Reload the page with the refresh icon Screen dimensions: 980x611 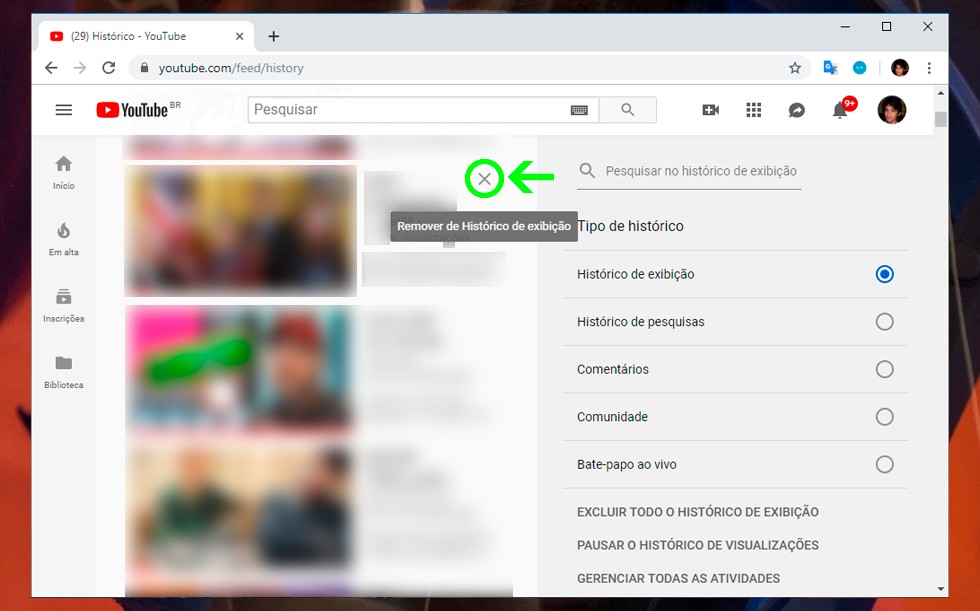click(109, 67)
